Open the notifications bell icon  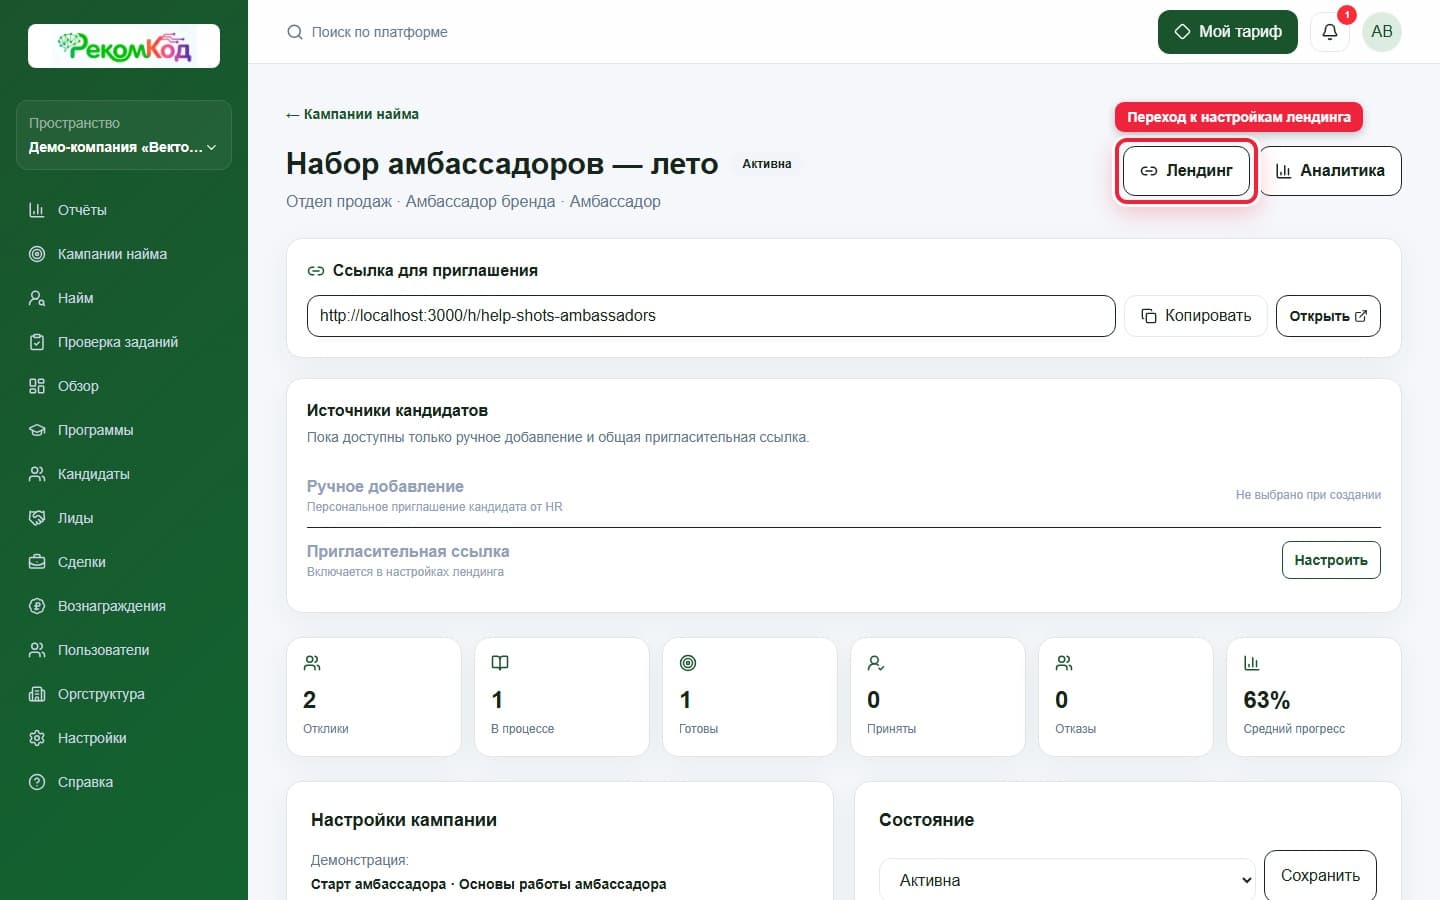click(x=1330, y=32)
